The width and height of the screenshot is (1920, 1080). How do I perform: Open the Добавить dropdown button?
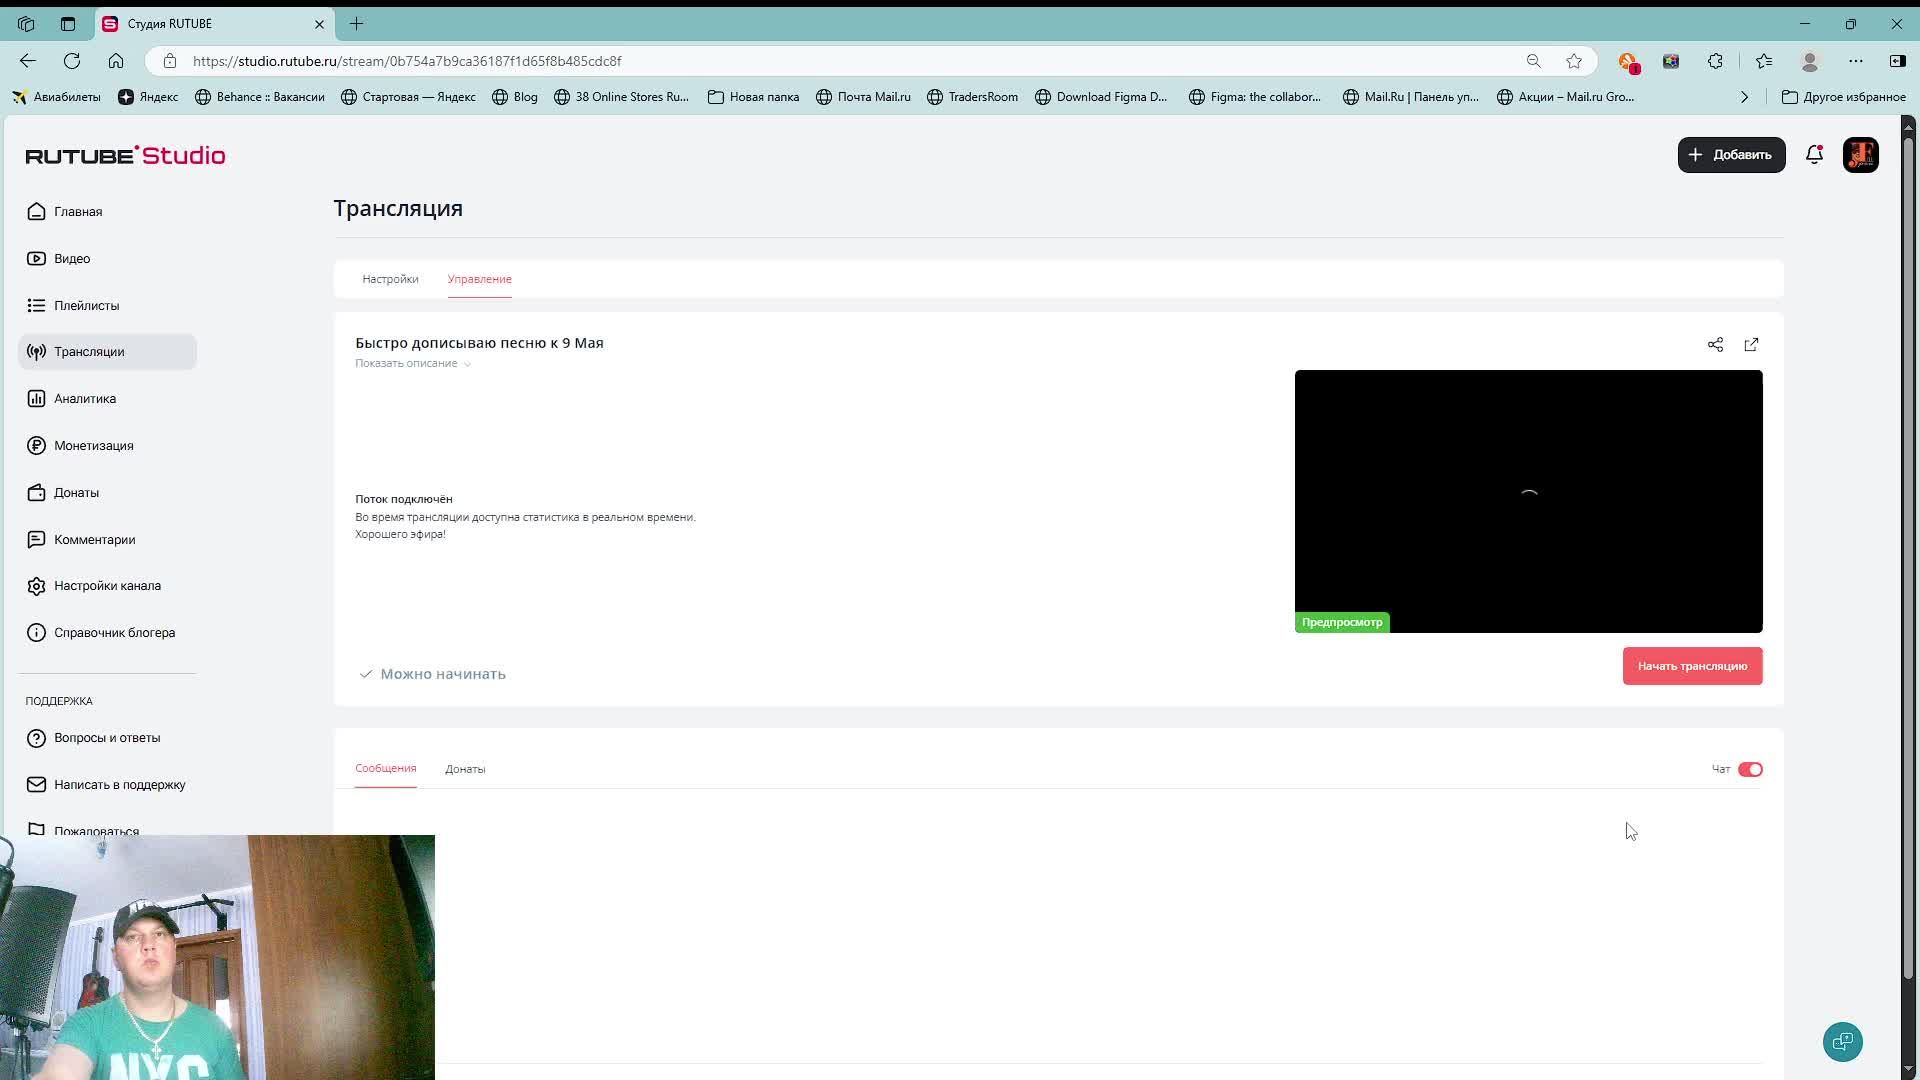tap(1731, 155)
